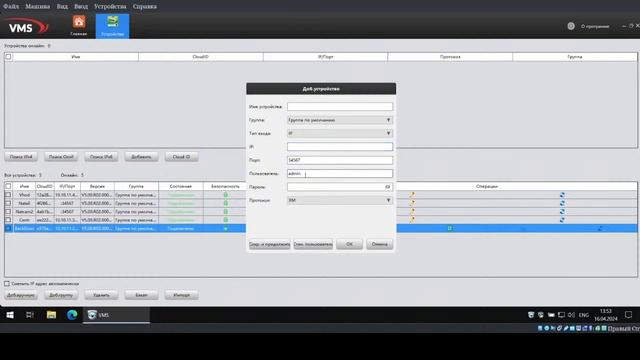Launch Microsoft Edge from taskbar
The image size is (640, 360).
coord(72,315)
